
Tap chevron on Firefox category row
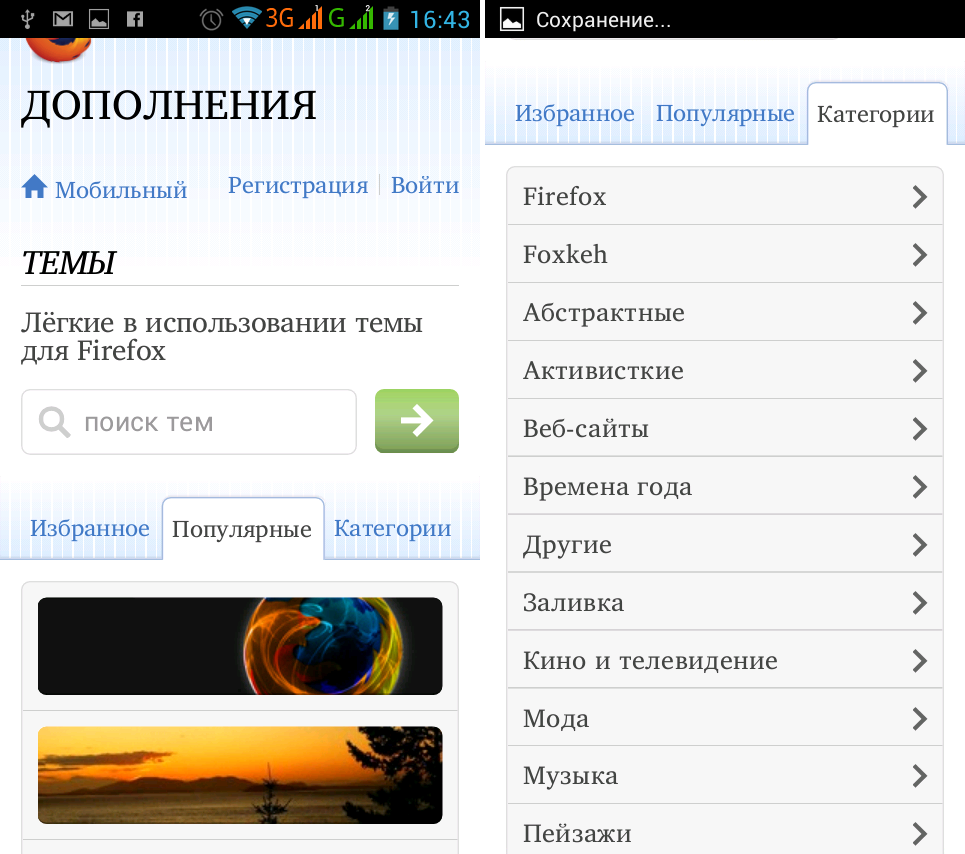point(919,197)
